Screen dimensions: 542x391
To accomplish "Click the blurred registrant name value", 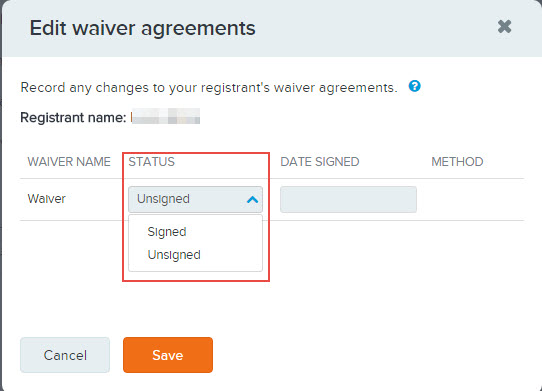I will (x=165, y=116).
